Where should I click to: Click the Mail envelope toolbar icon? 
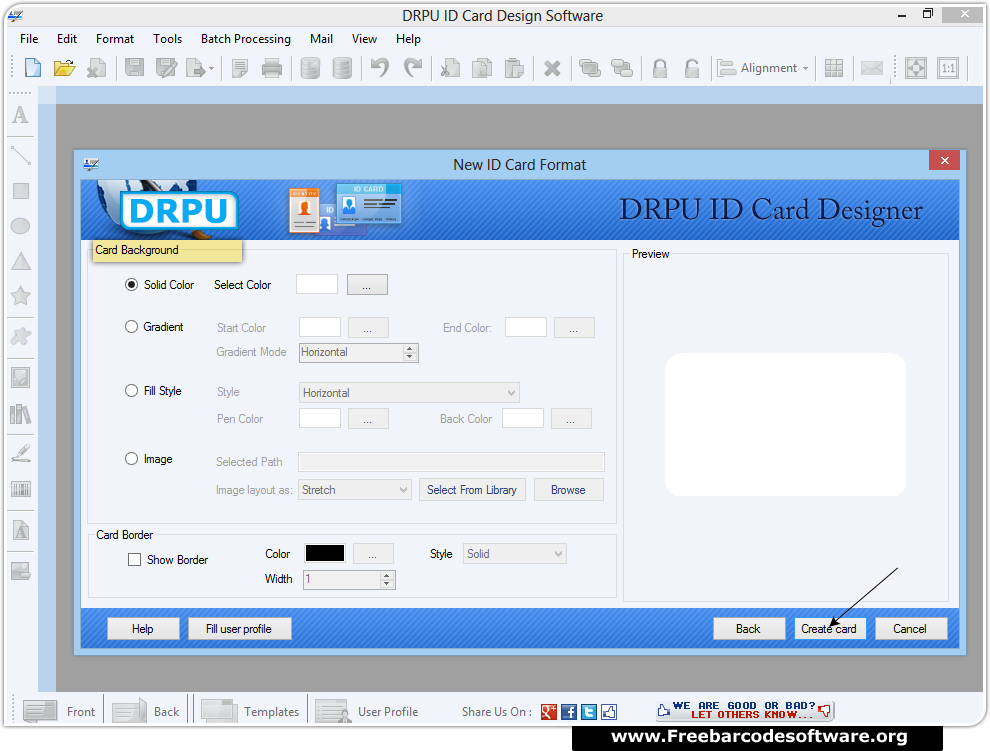[872, 68]
